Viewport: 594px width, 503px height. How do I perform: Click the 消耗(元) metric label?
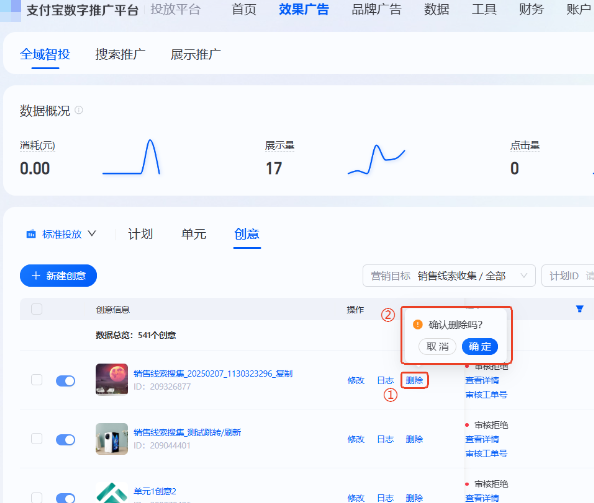point(38,145)
